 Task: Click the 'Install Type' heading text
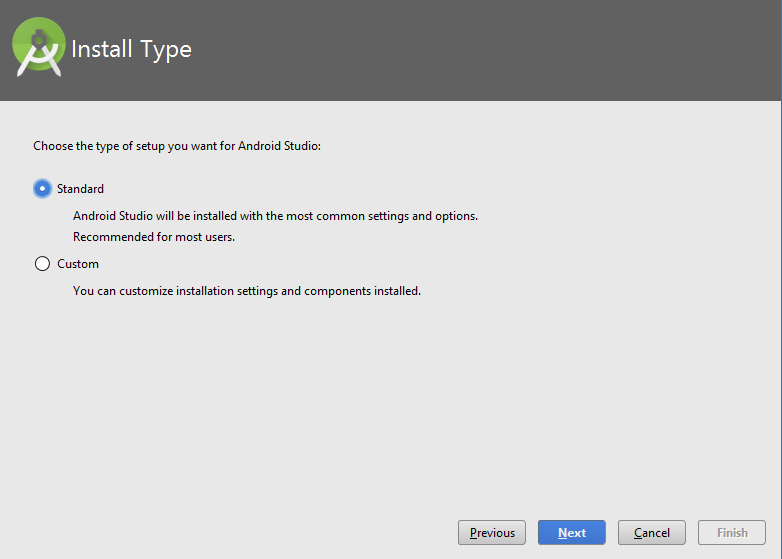pyautogui.click(x=132, y=50)
